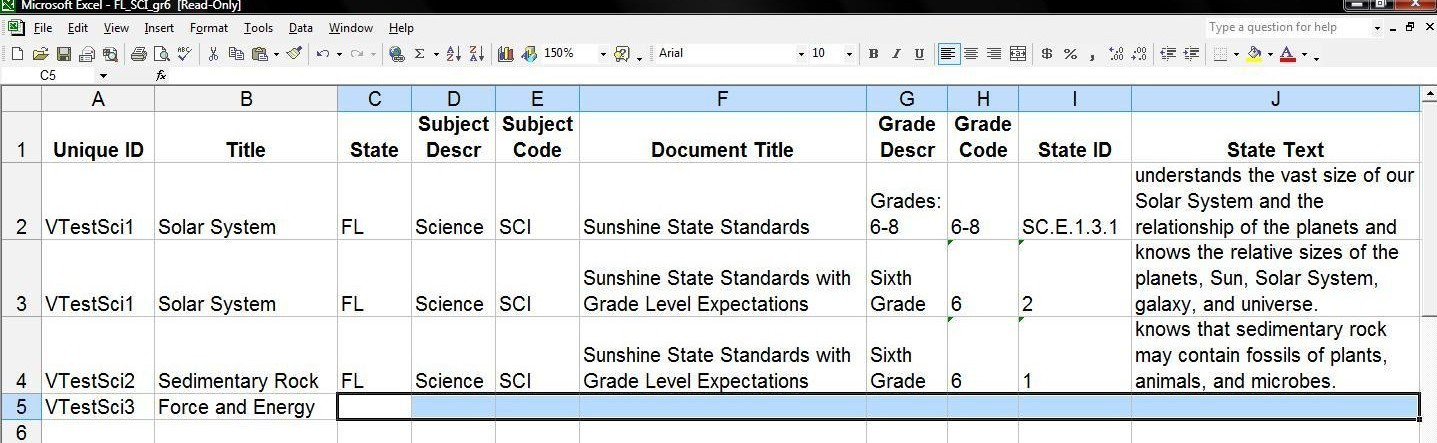Open the font size dropdown
The height and width of the screenshot is (443, 1437).
849,54
